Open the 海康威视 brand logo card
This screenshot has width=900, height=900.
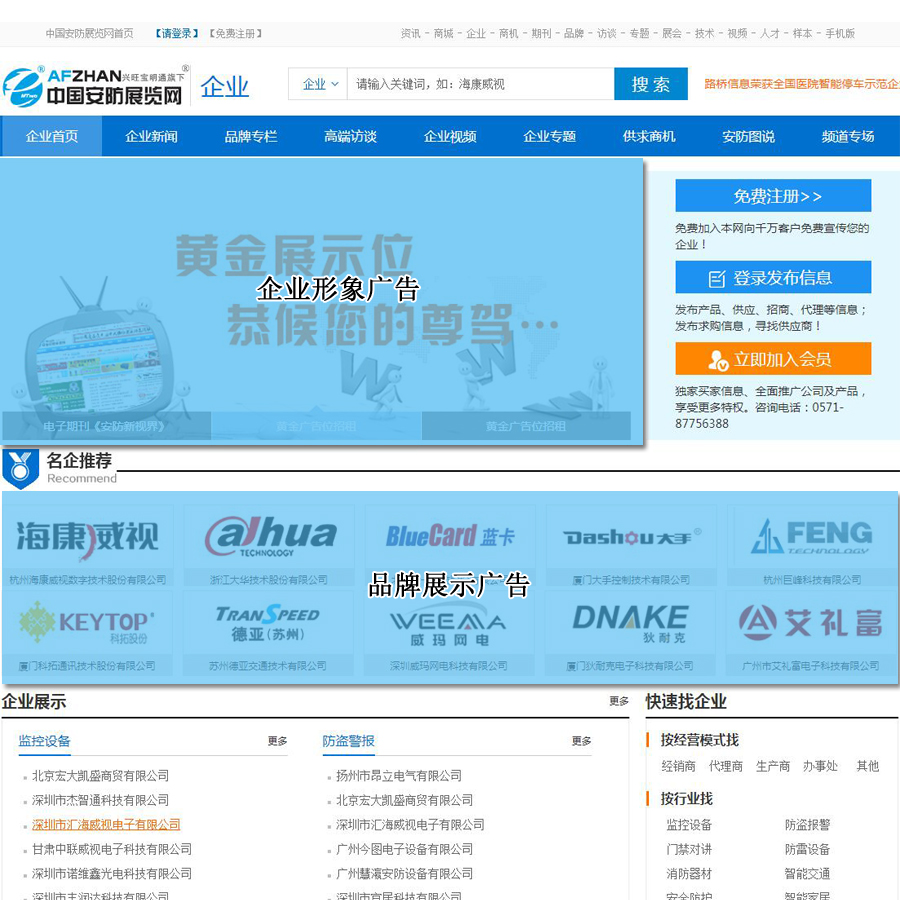[x=88, y=546]
